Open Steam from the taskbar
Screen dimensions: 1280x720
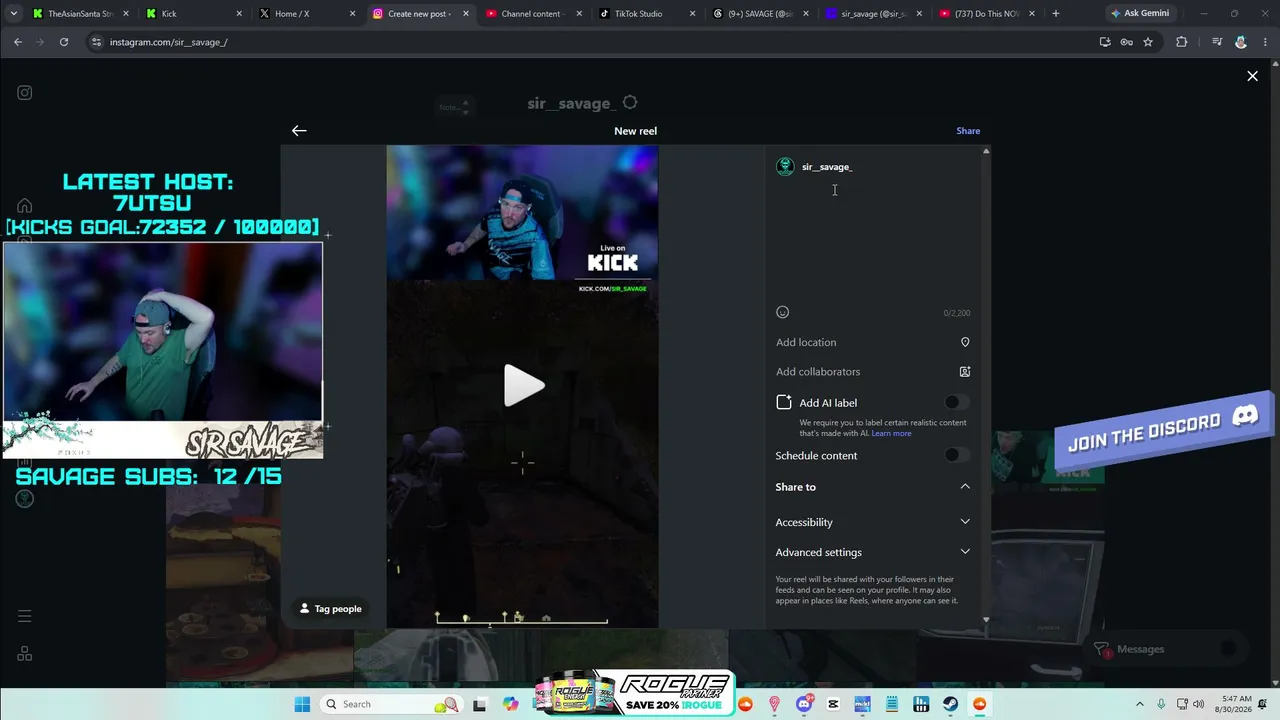950,704
